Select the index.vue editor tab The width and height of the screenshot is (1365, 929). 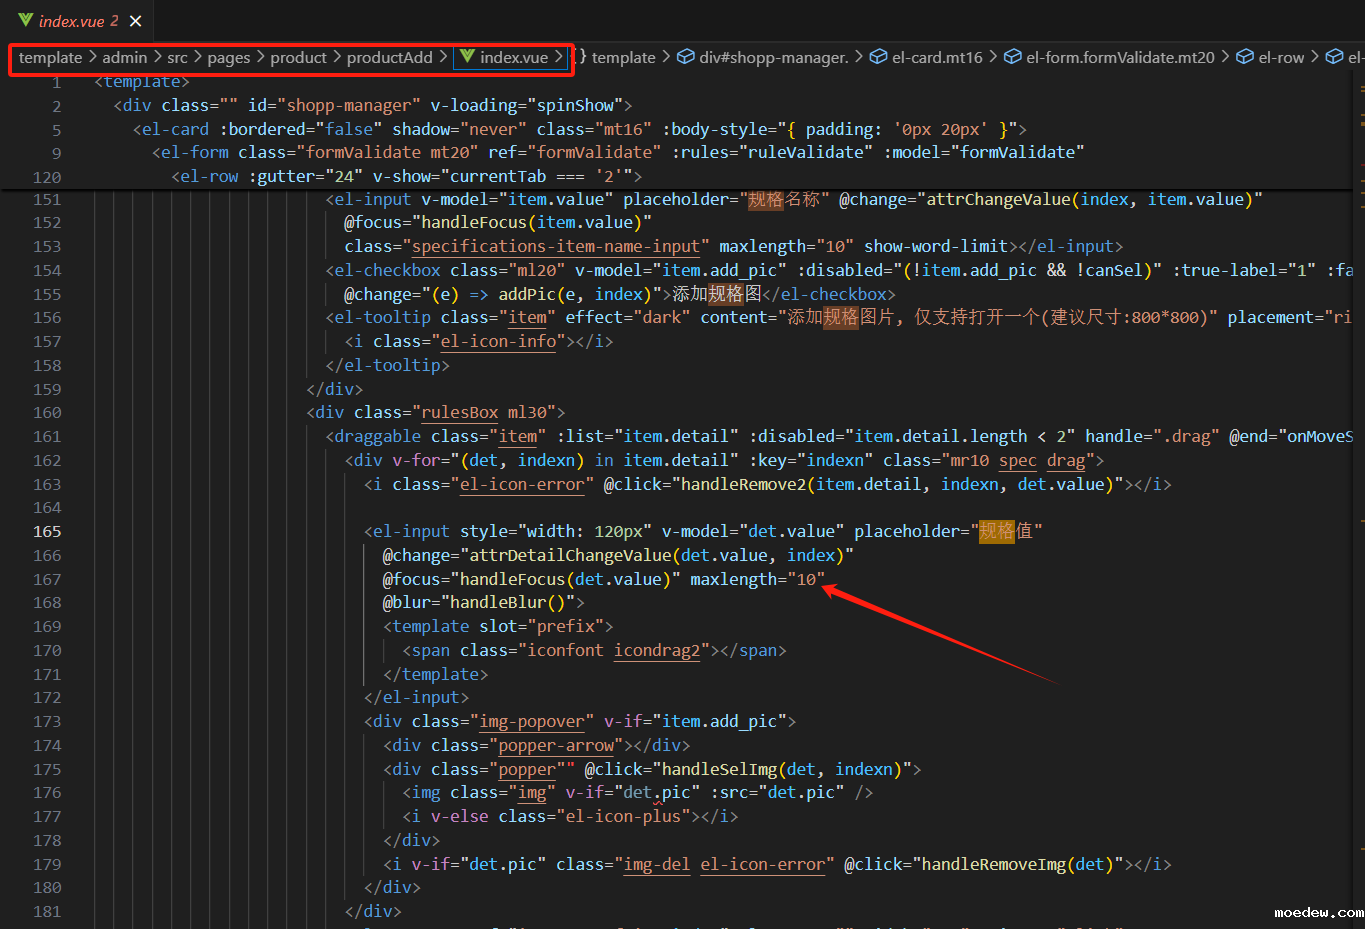[x=71, y=21]
